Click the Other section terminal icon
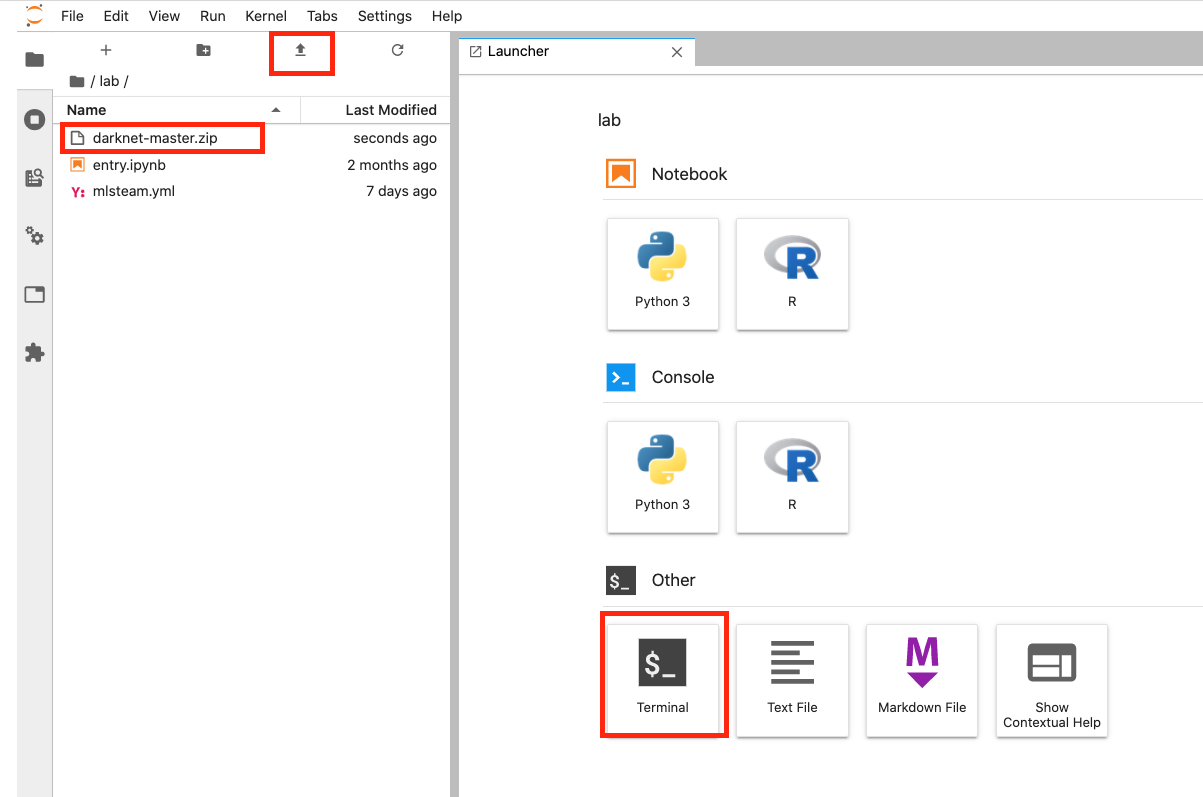This screenshot has width=1203, height=797. [x=621, y=580]
